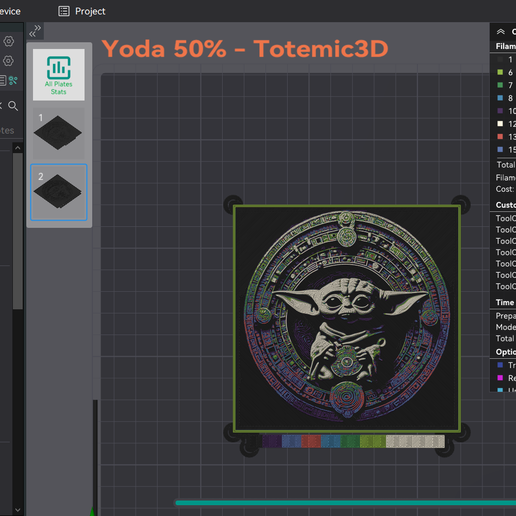The image size is (516, 516).
Task: Click the magnifier search icon
Action: tap(13, 106)
